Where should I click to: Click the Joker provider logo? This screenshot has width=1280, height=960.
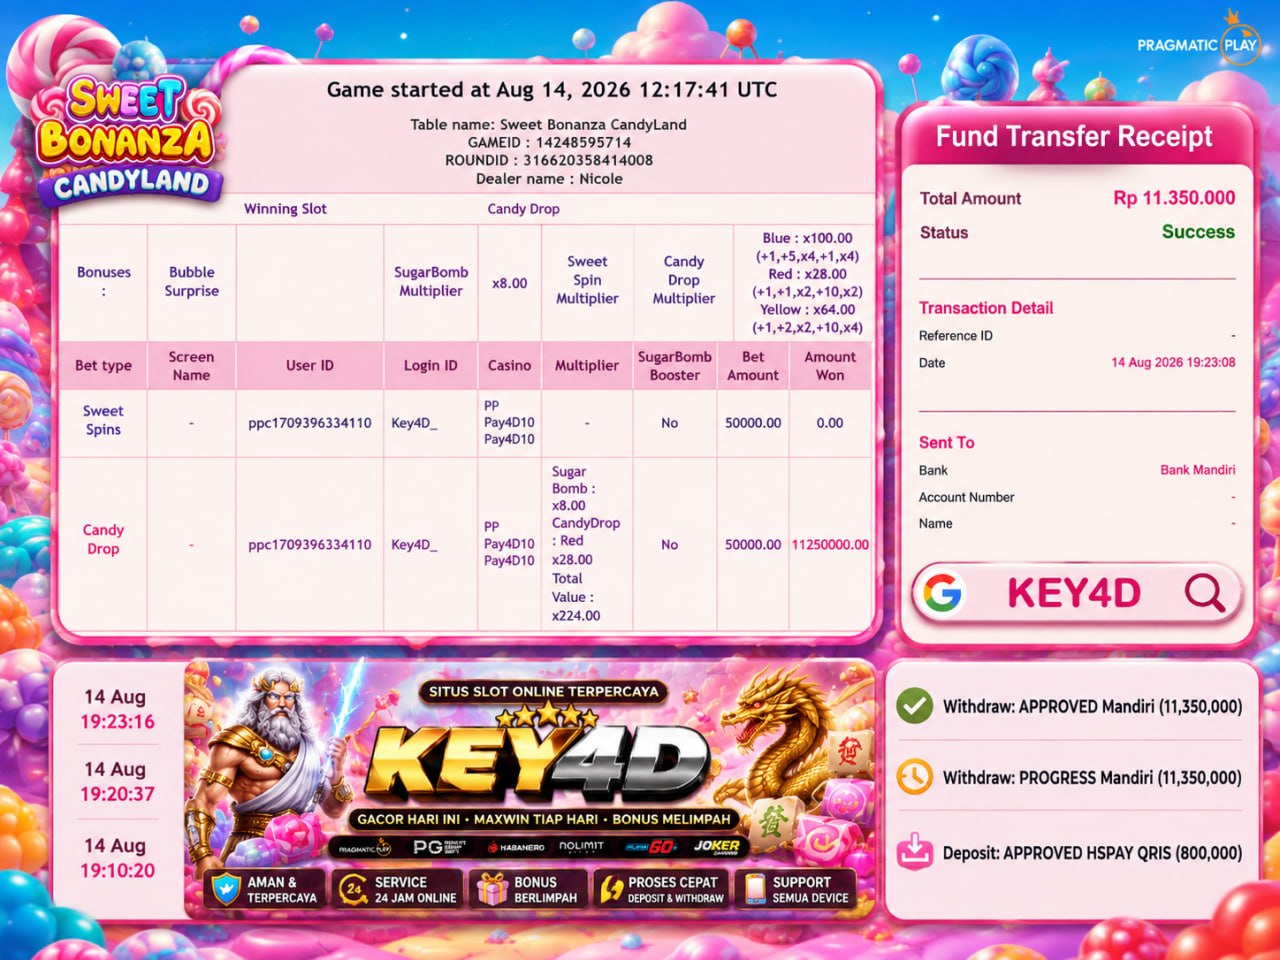[717, 847]
